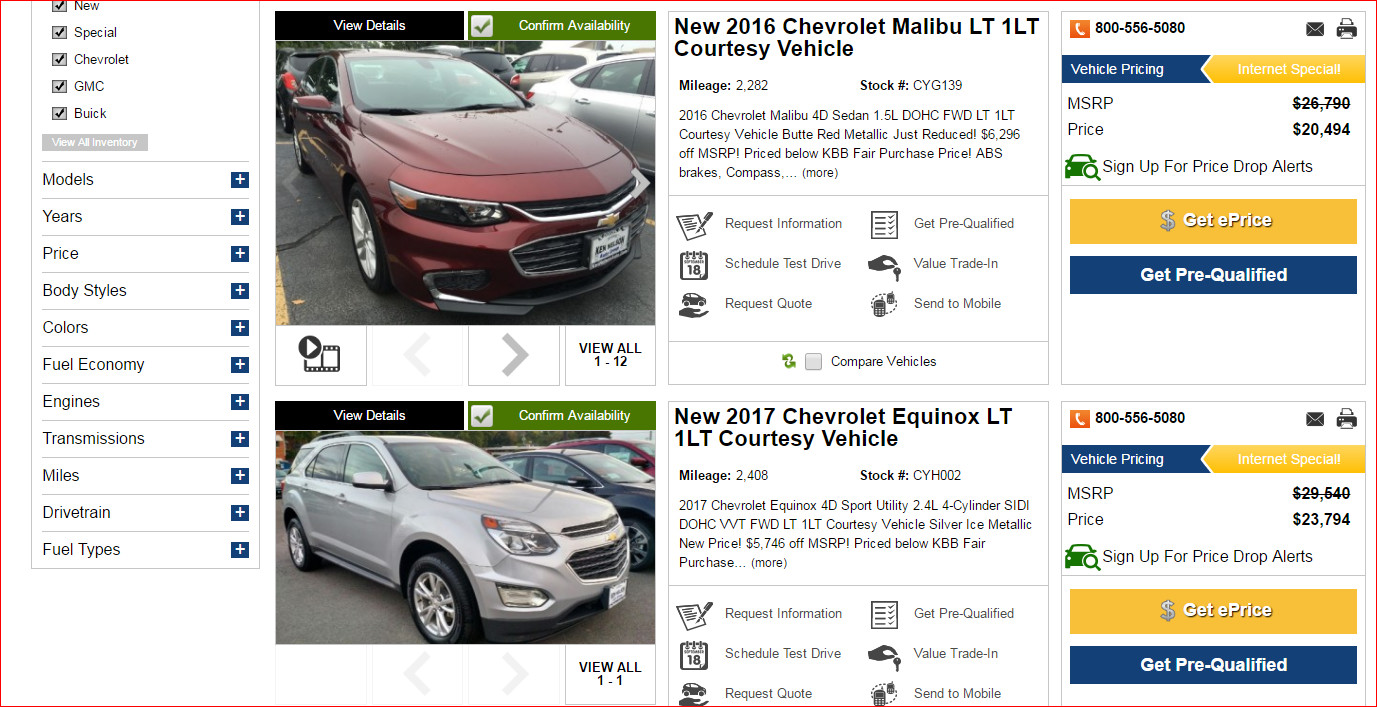The image size is (1377, 707).
Task: Expand the Models filter section
Action: coord(240,180)
